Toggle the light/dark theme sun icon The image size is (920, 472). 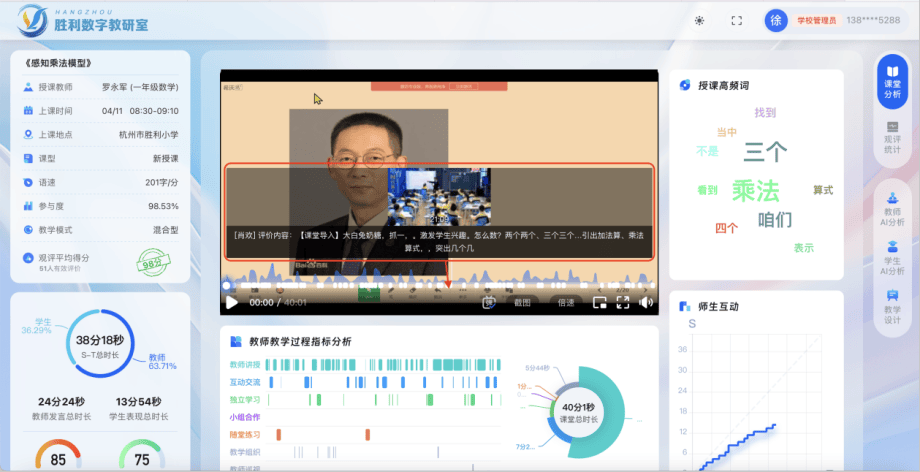699,20
